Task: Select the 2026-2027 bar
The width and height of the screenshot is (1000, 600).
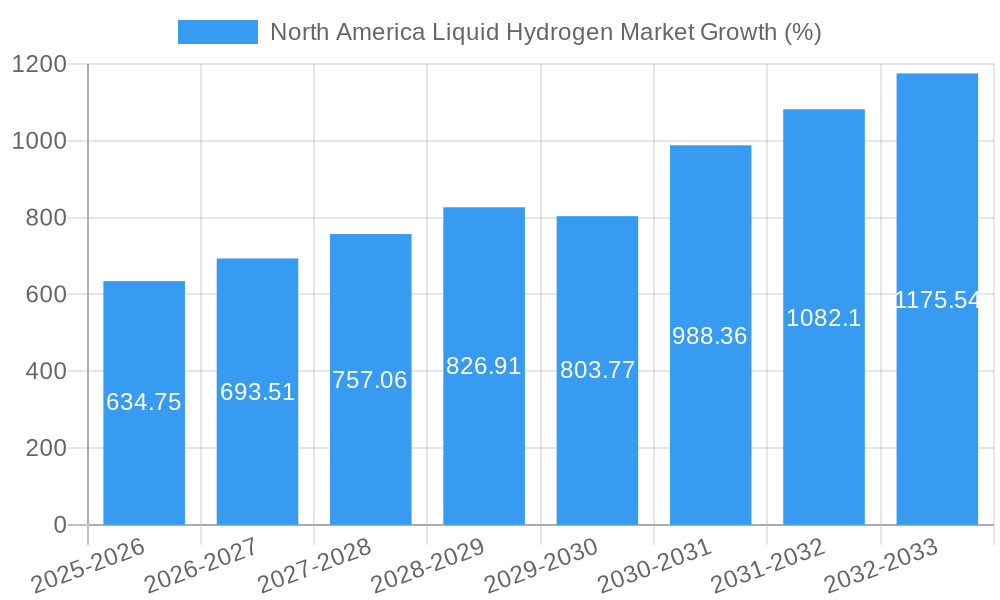Action: 258,391
